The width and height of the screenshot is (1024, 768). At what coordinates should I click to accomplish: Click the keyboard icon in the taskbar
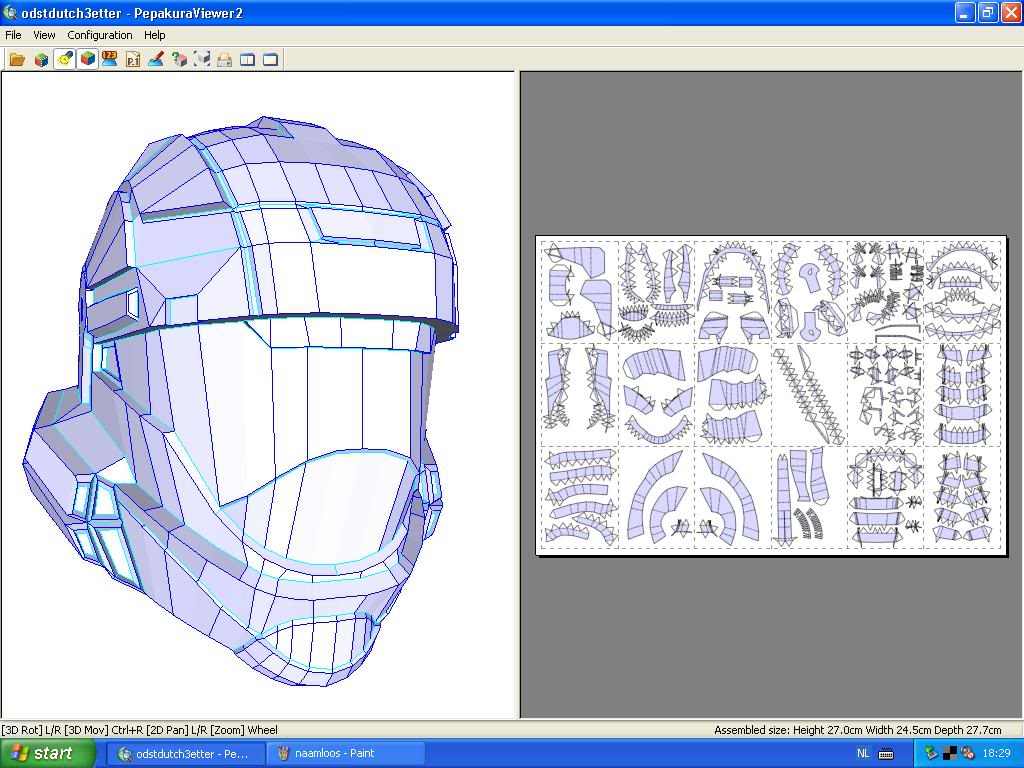(886, 754)
